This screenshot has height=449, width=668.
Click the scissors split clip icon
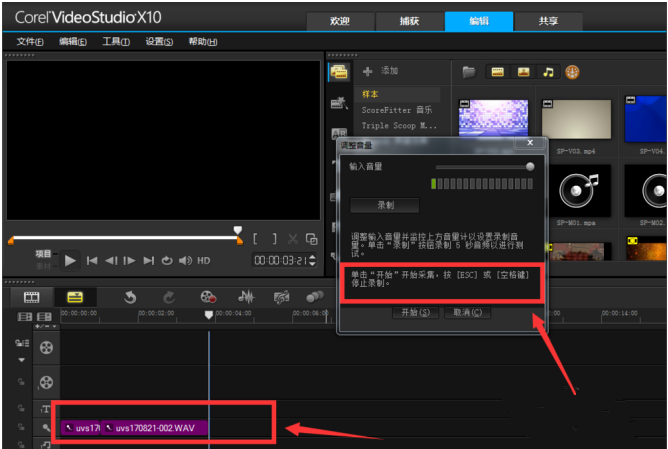[x=293, y=239]
